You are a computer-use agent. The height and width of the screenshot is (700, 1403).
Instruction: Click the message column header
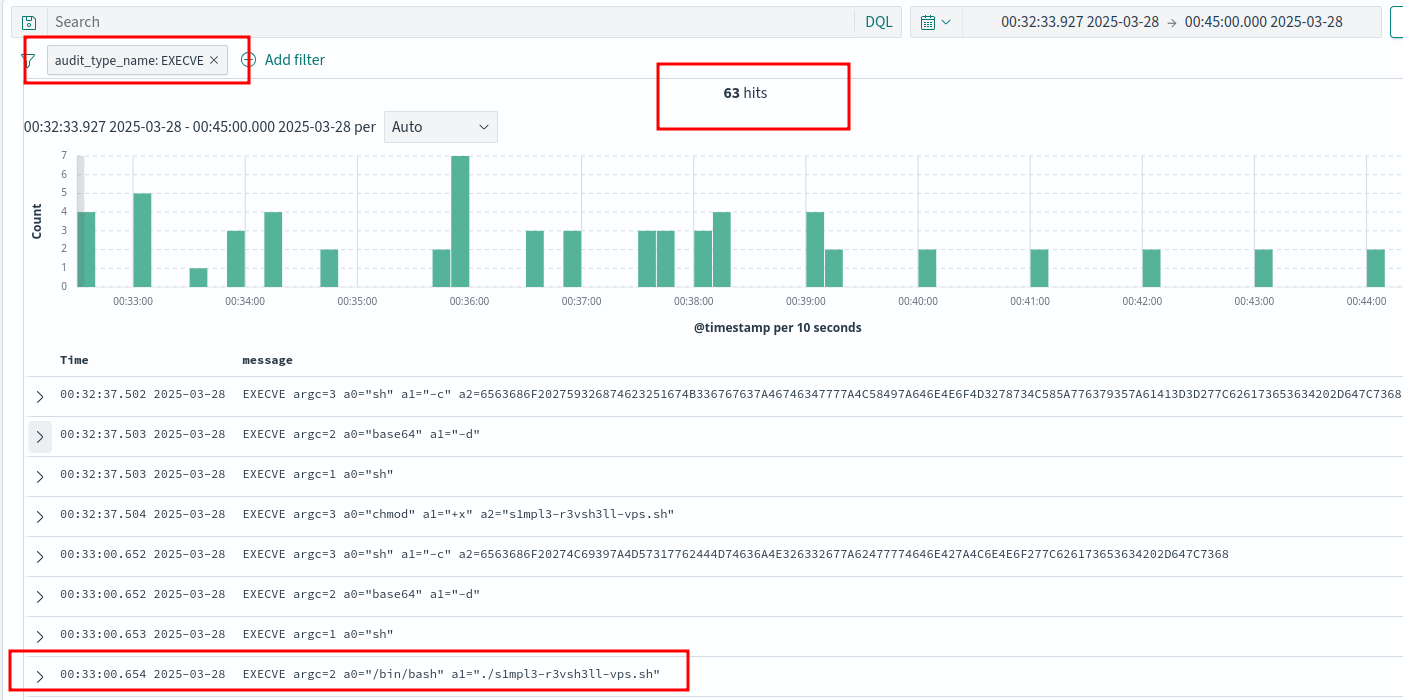point(267,360)
